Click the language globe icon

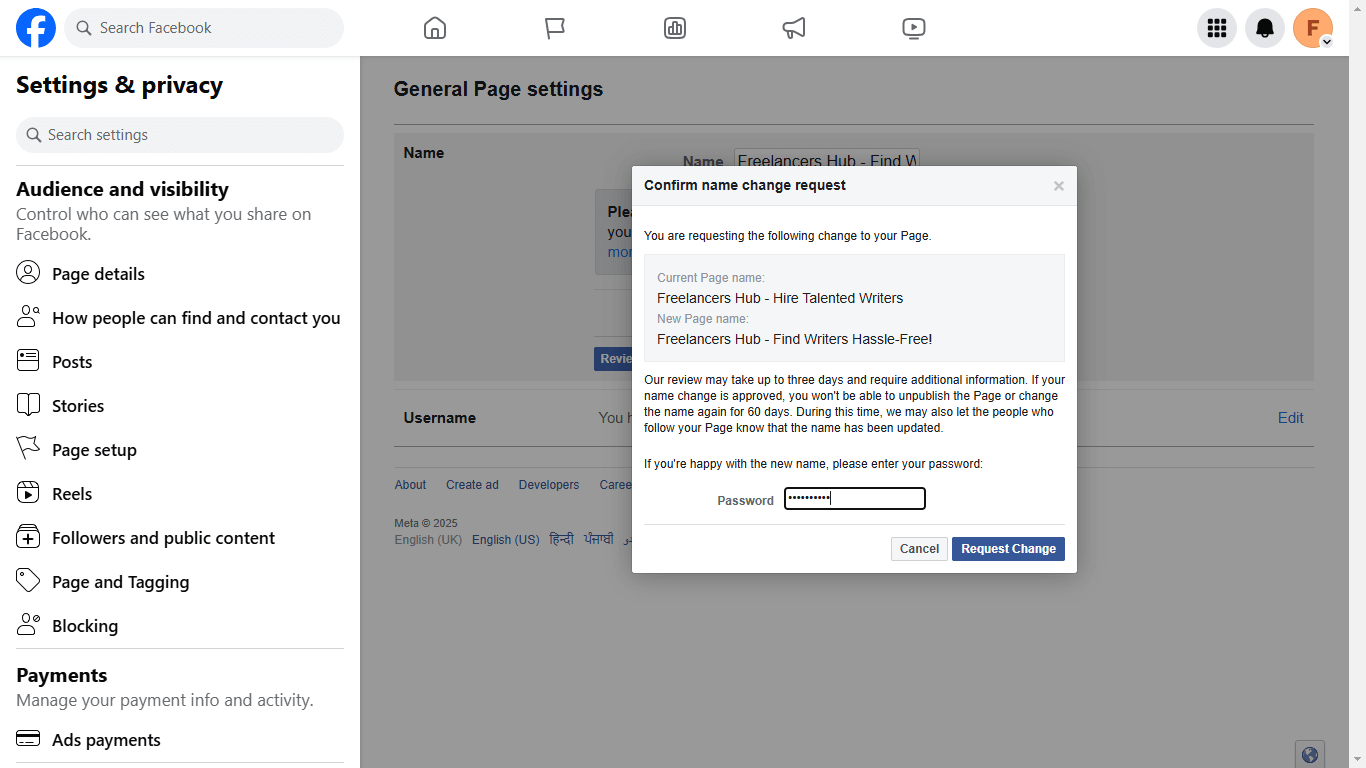(1309, 754)
